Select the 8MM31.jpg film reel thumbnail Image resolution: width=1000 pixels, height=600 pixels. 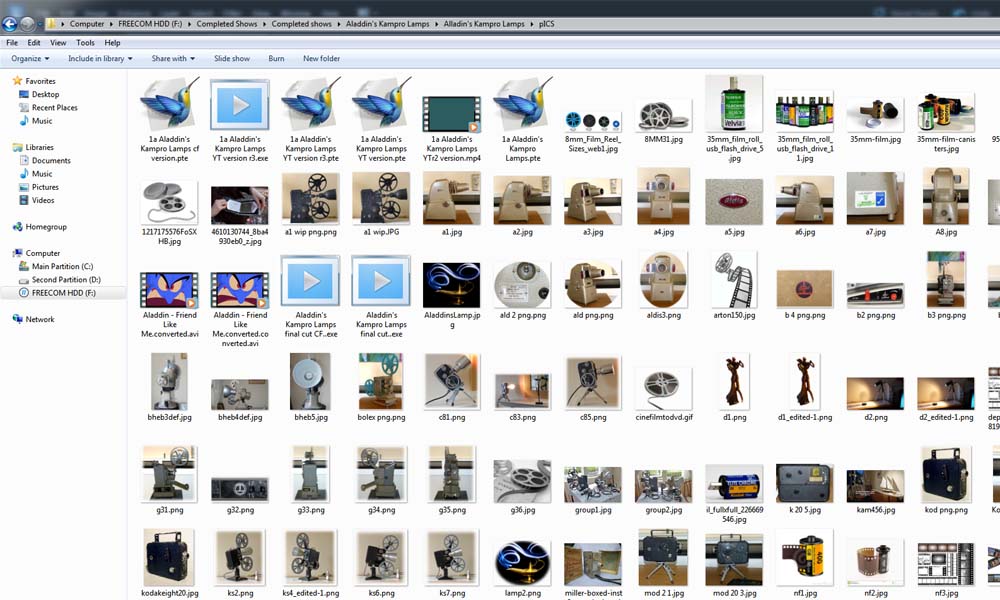[x=664, y=115]
